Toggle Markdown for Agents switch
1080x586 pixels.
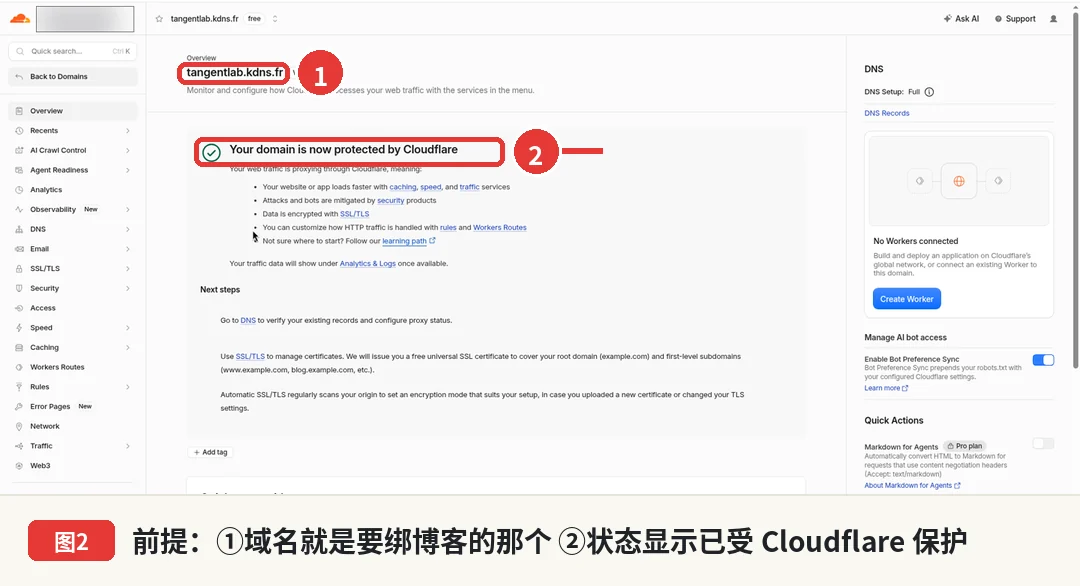1043,443
